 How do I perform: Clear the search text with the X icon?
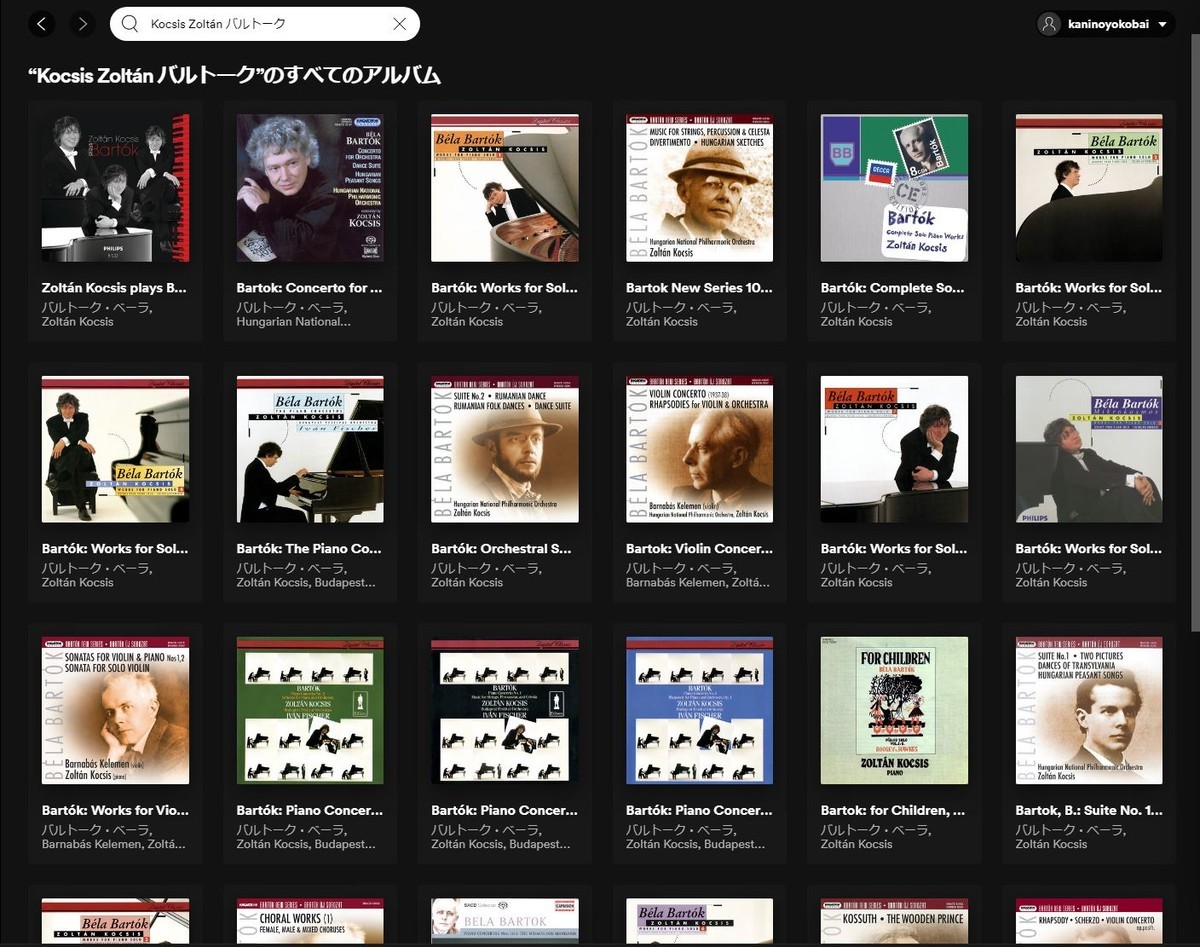[x=400, y=24]
